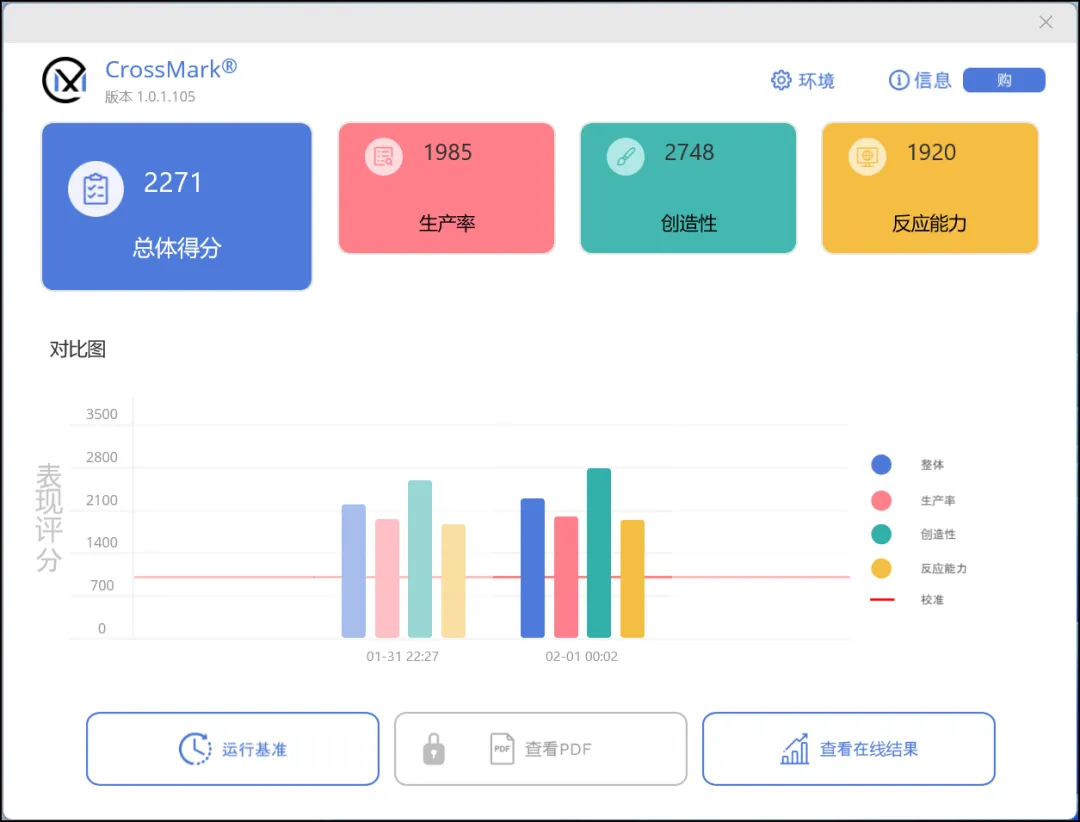Open the 环境 settings gear icon

(781, 81)
